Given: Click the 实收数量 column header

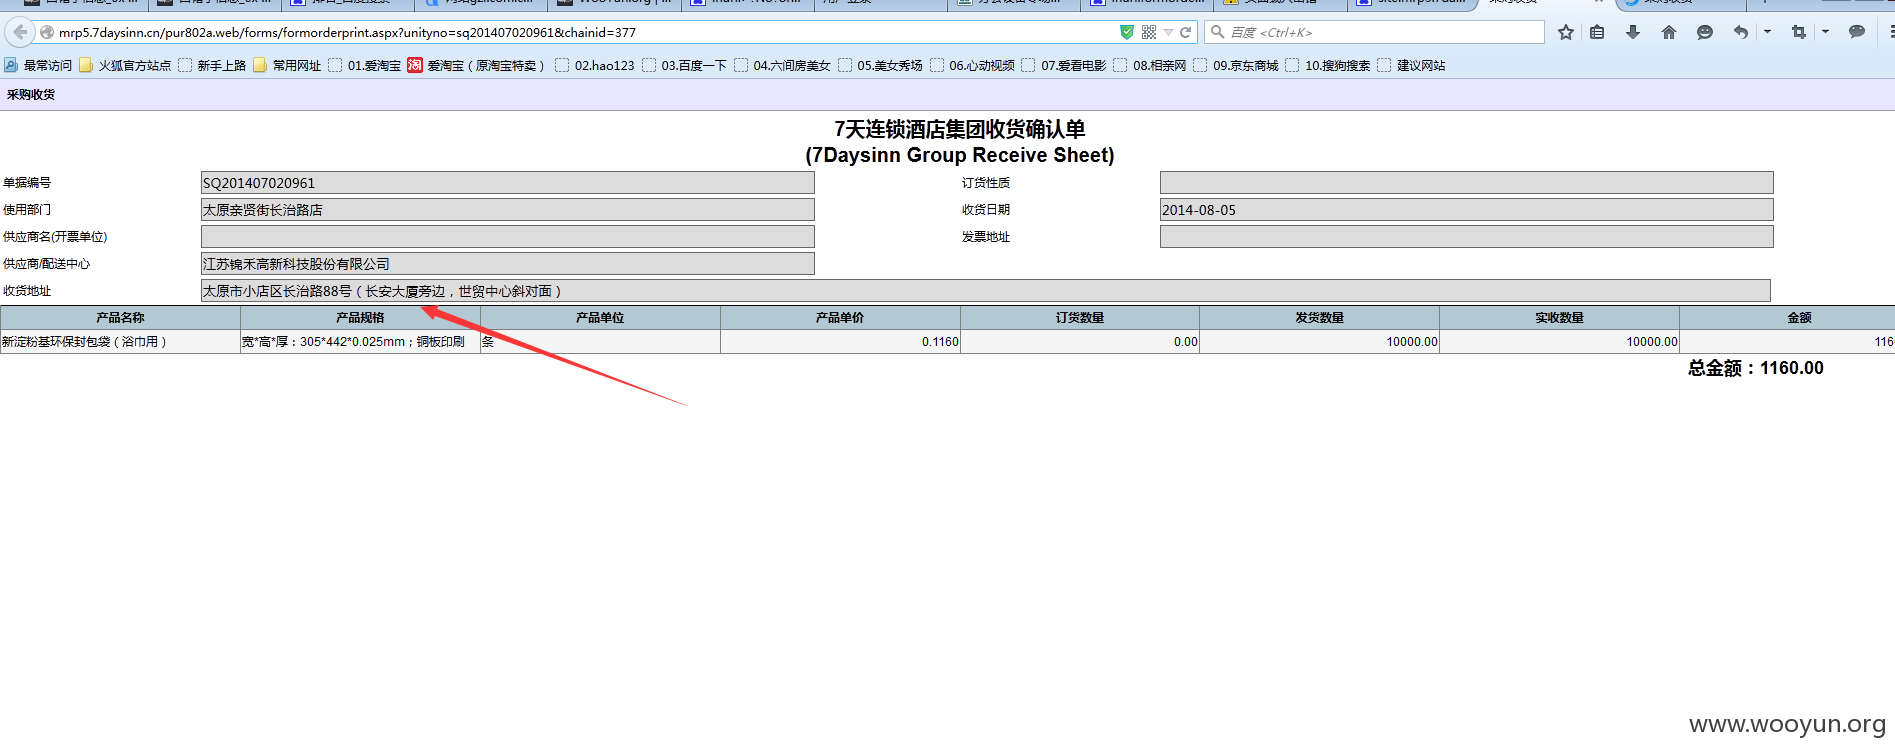Looking at the screenshot, I should tap(1560, 318).
